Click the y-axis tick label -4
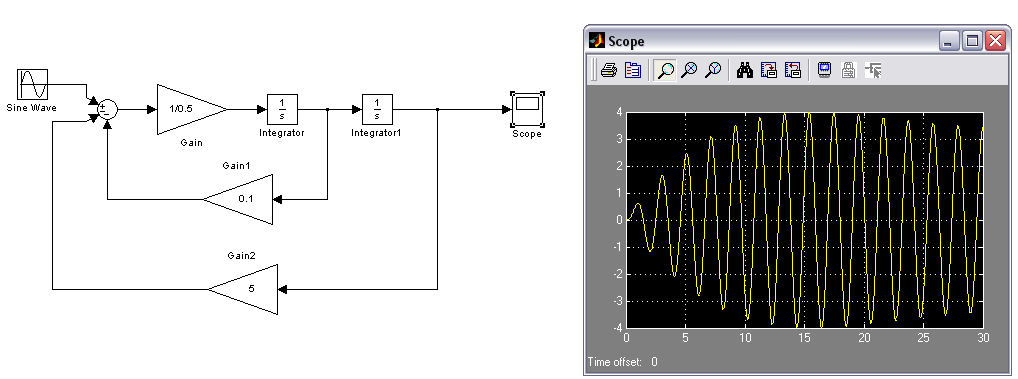Screen dimensions: 1018x379 click(618, 328)
